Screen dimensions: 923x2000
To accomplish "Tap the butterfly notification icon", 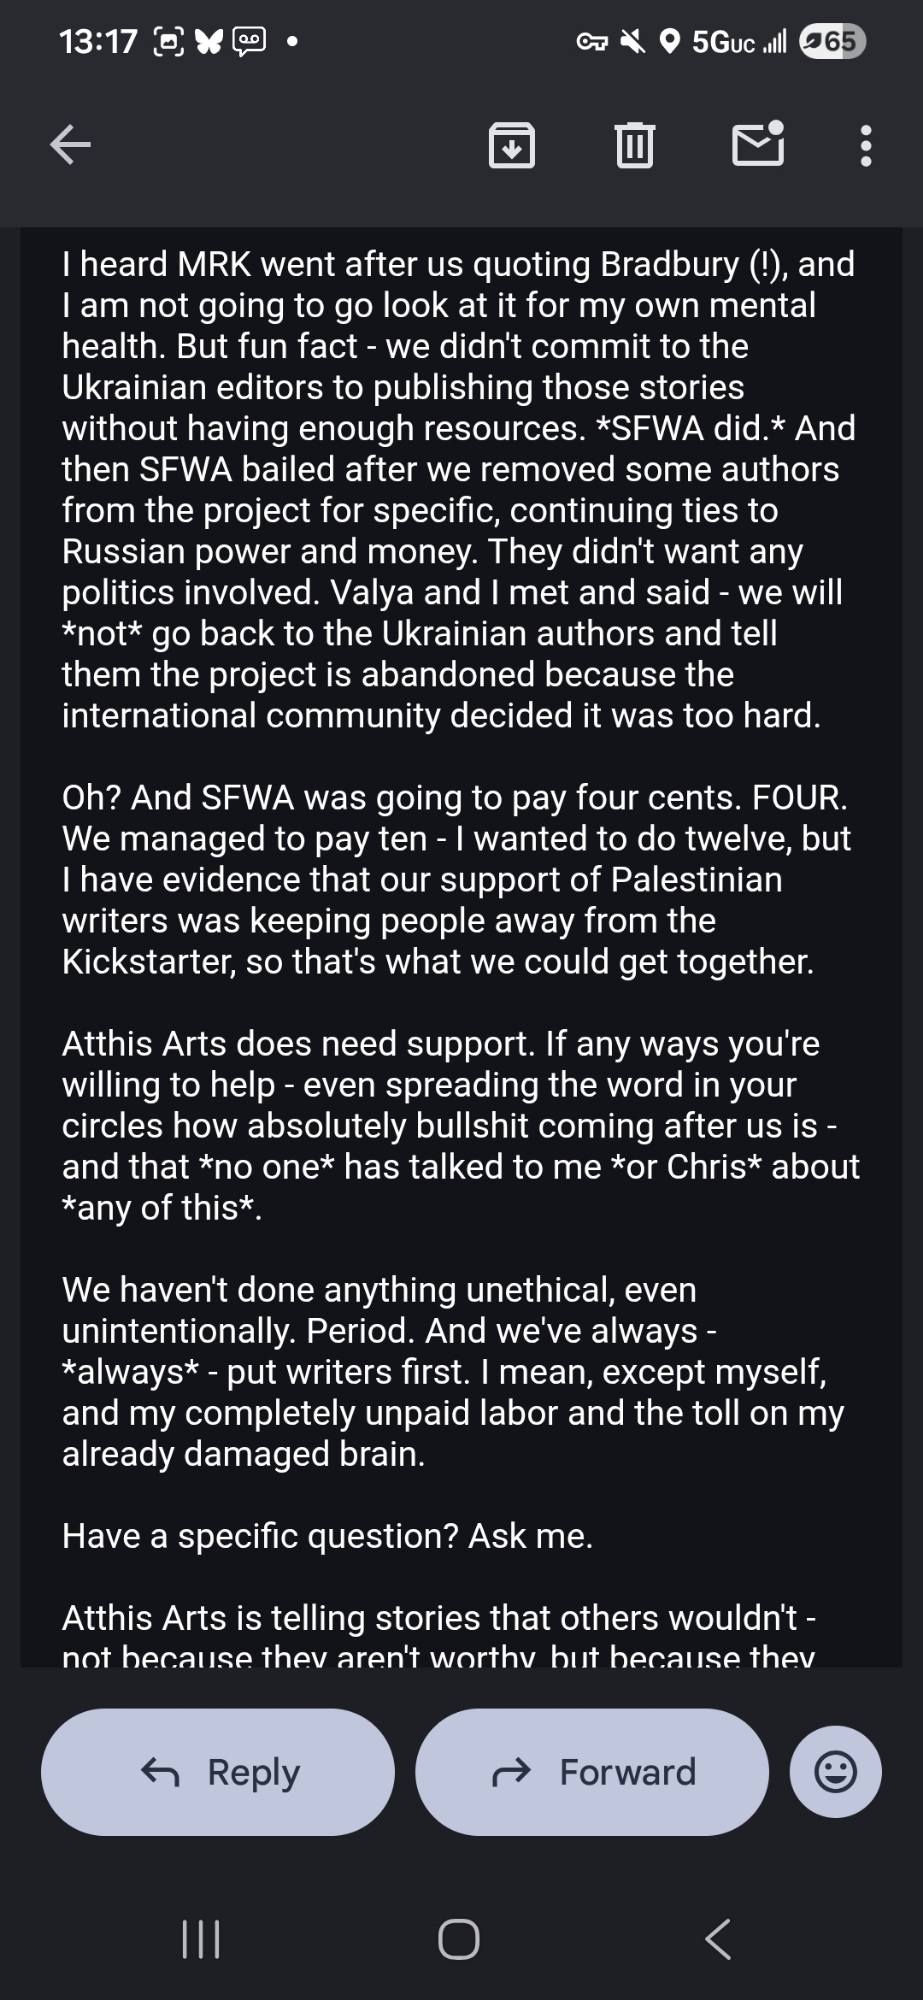I will [x=208, y=42].
